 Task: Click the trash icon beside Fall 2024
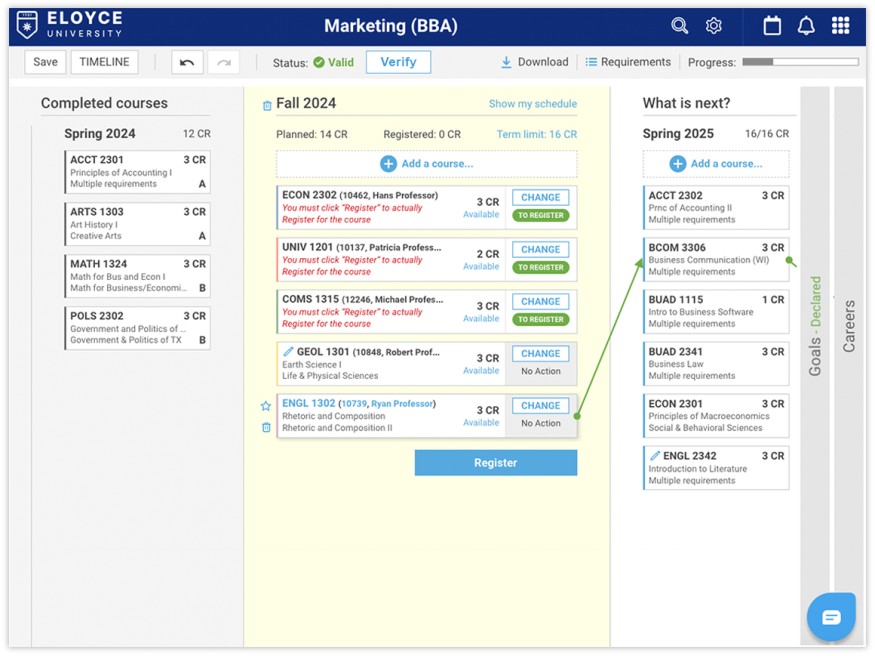266,105
